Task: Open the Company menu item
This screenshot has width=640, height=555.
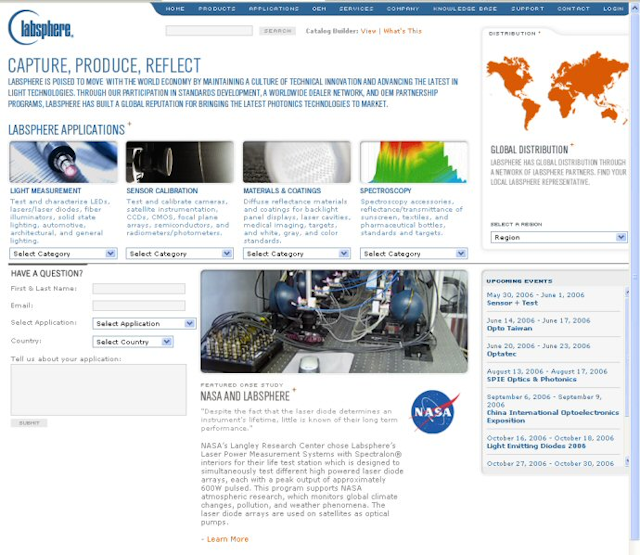Action: pyautogui.click(x=403, y=9)
